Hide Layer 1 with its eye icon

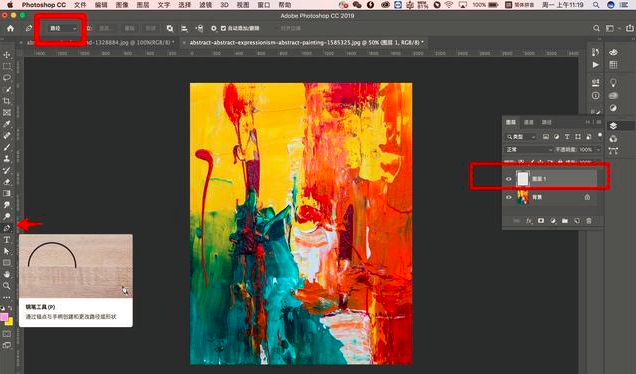click(509, 179)
